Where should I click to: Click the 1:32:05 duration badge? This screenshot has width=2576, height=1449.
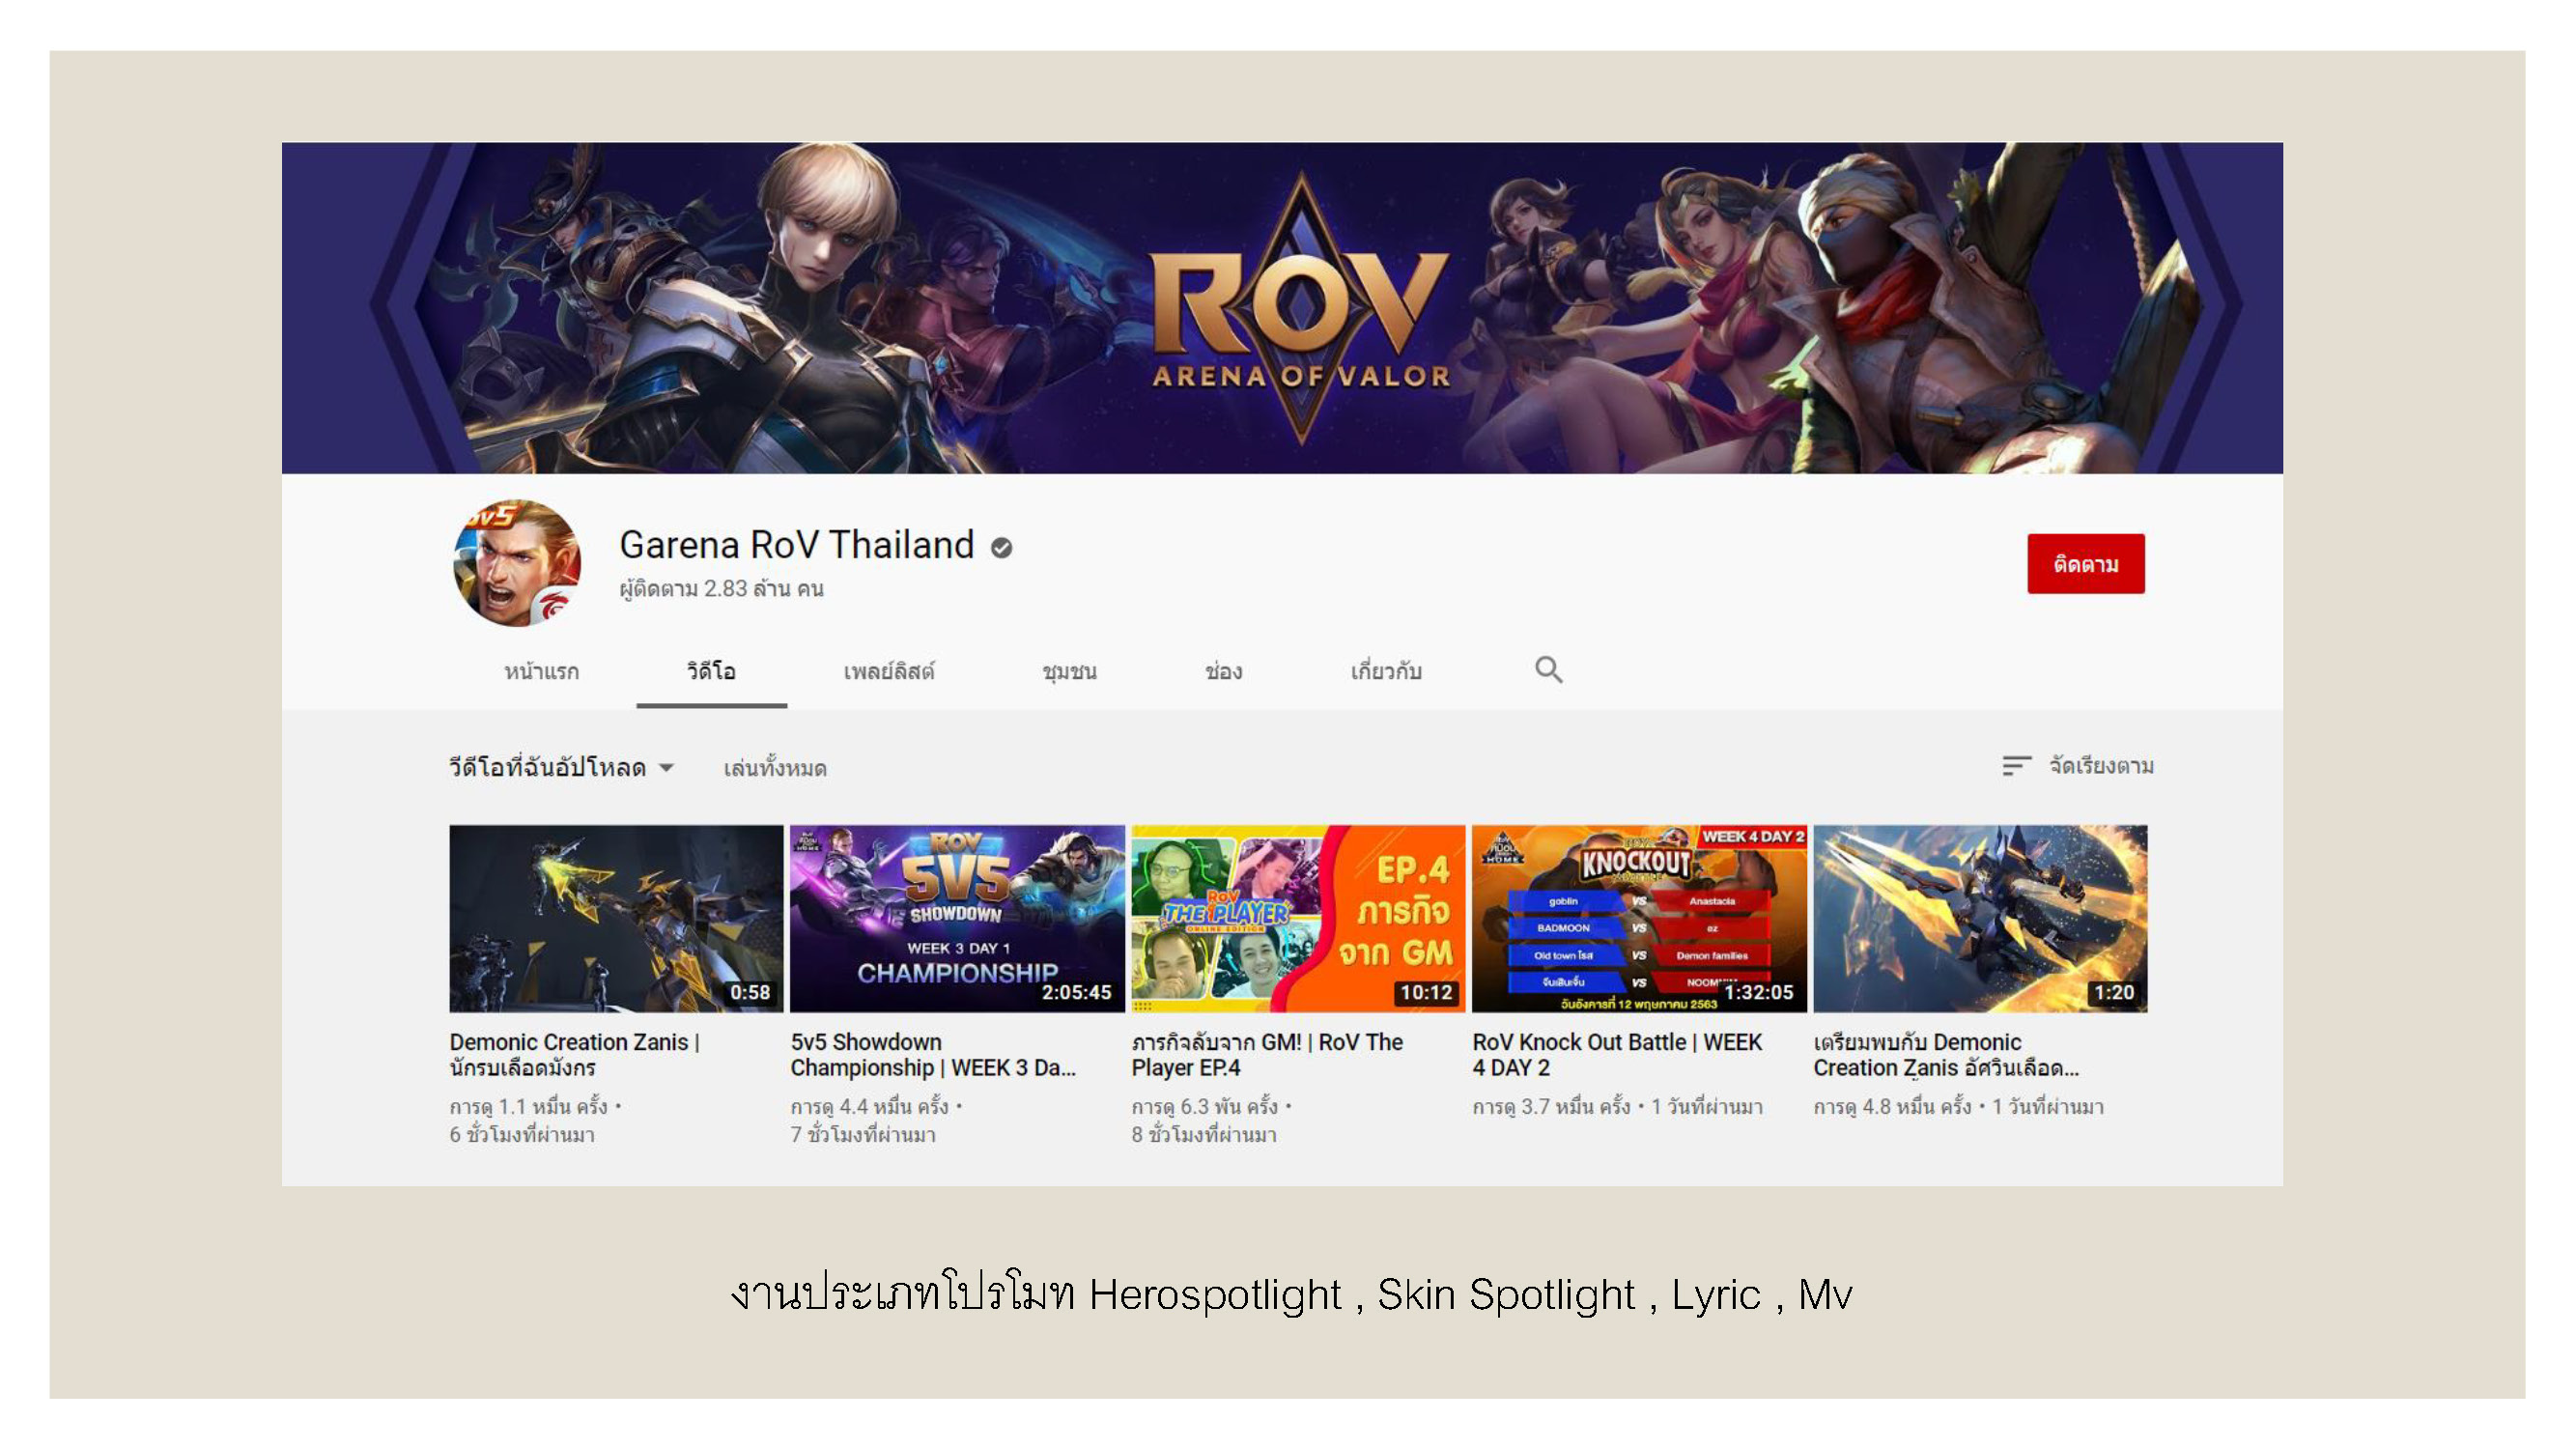[1759, 992]
